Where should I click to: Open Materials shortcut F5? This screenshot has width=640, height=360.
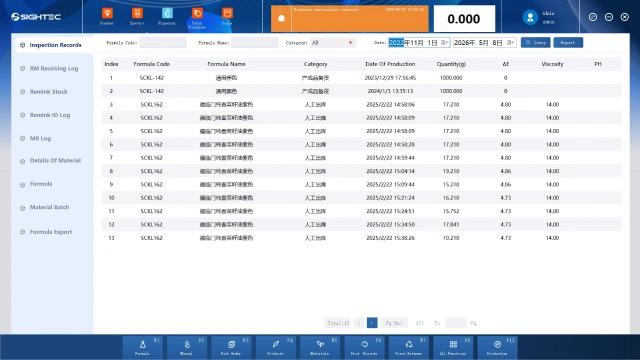pos(320,347)
